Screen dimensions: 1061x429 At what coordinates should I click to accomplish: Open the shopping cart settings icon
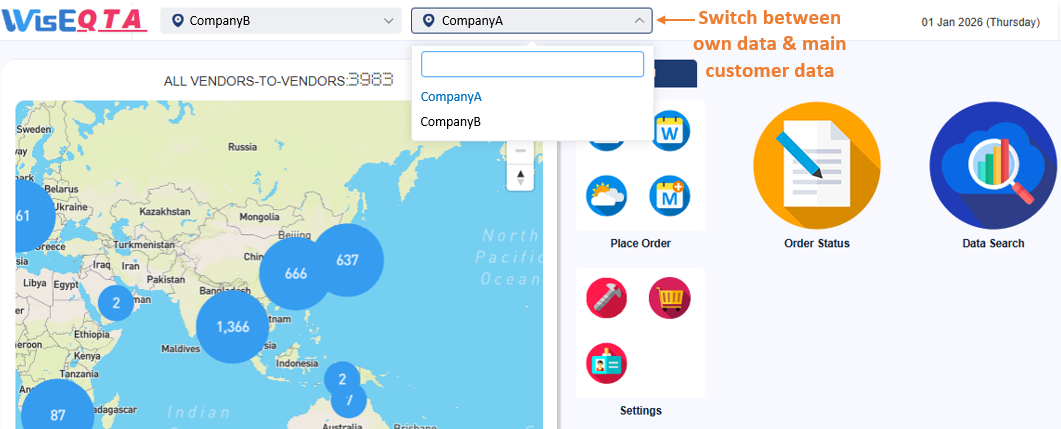[669, 298]
